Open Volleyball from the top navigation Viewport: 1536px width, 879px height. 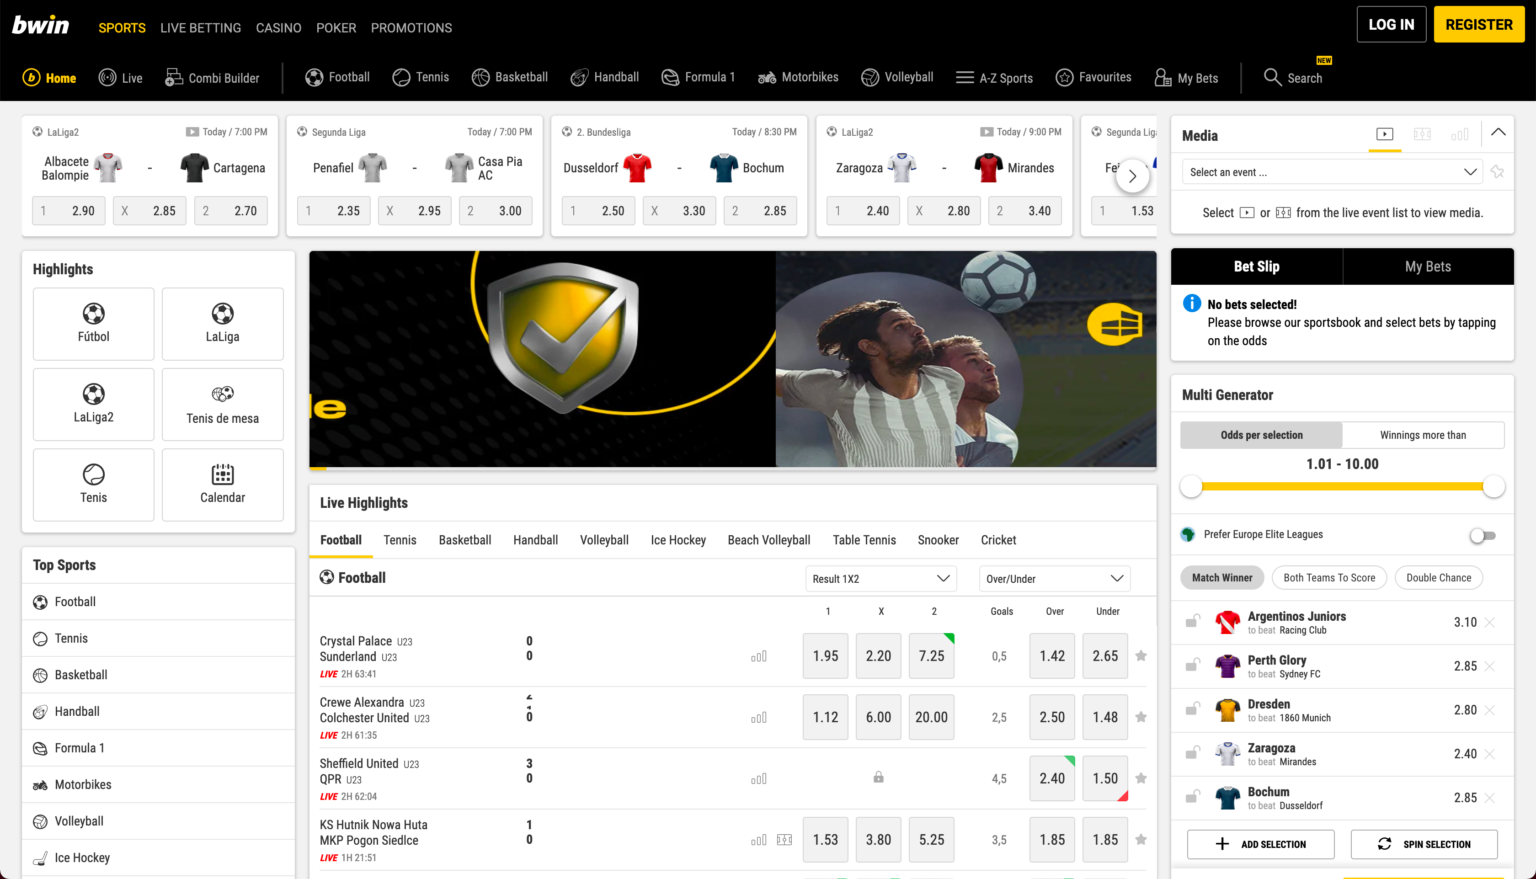click(897, 77)
